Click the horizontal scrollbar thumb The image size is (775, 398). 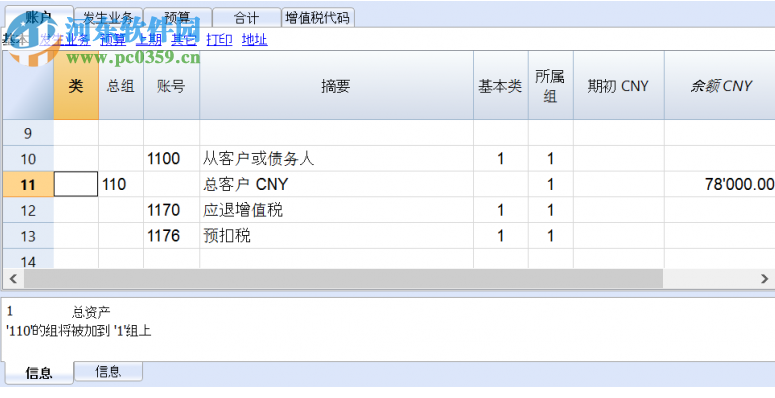click(x=344, y=279)
